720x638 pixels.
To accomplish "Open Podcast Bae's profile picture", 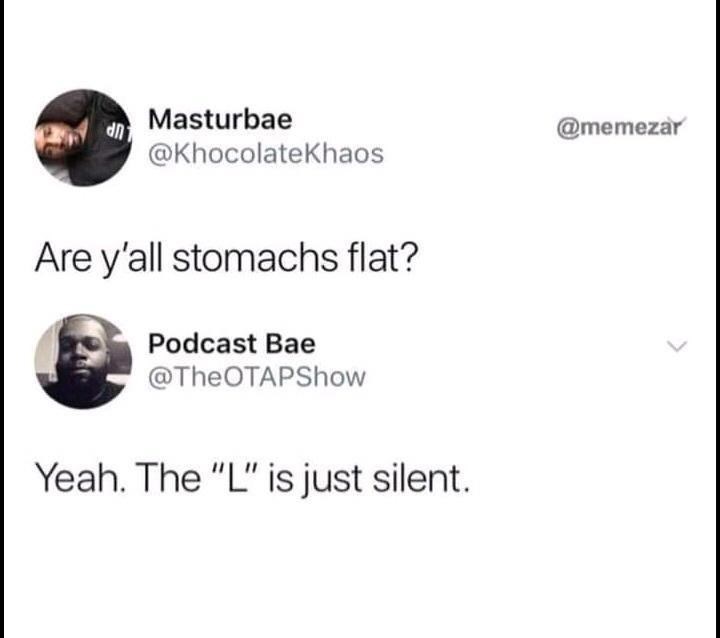I will pos(83,361).
